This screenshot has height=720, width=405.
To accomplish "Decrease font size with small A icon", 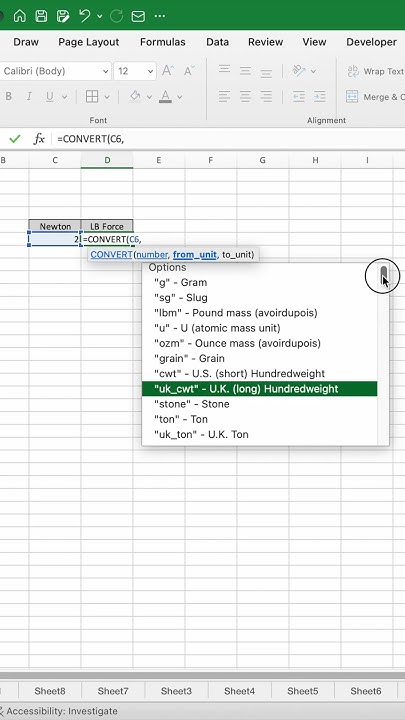I will click(188, 71).
